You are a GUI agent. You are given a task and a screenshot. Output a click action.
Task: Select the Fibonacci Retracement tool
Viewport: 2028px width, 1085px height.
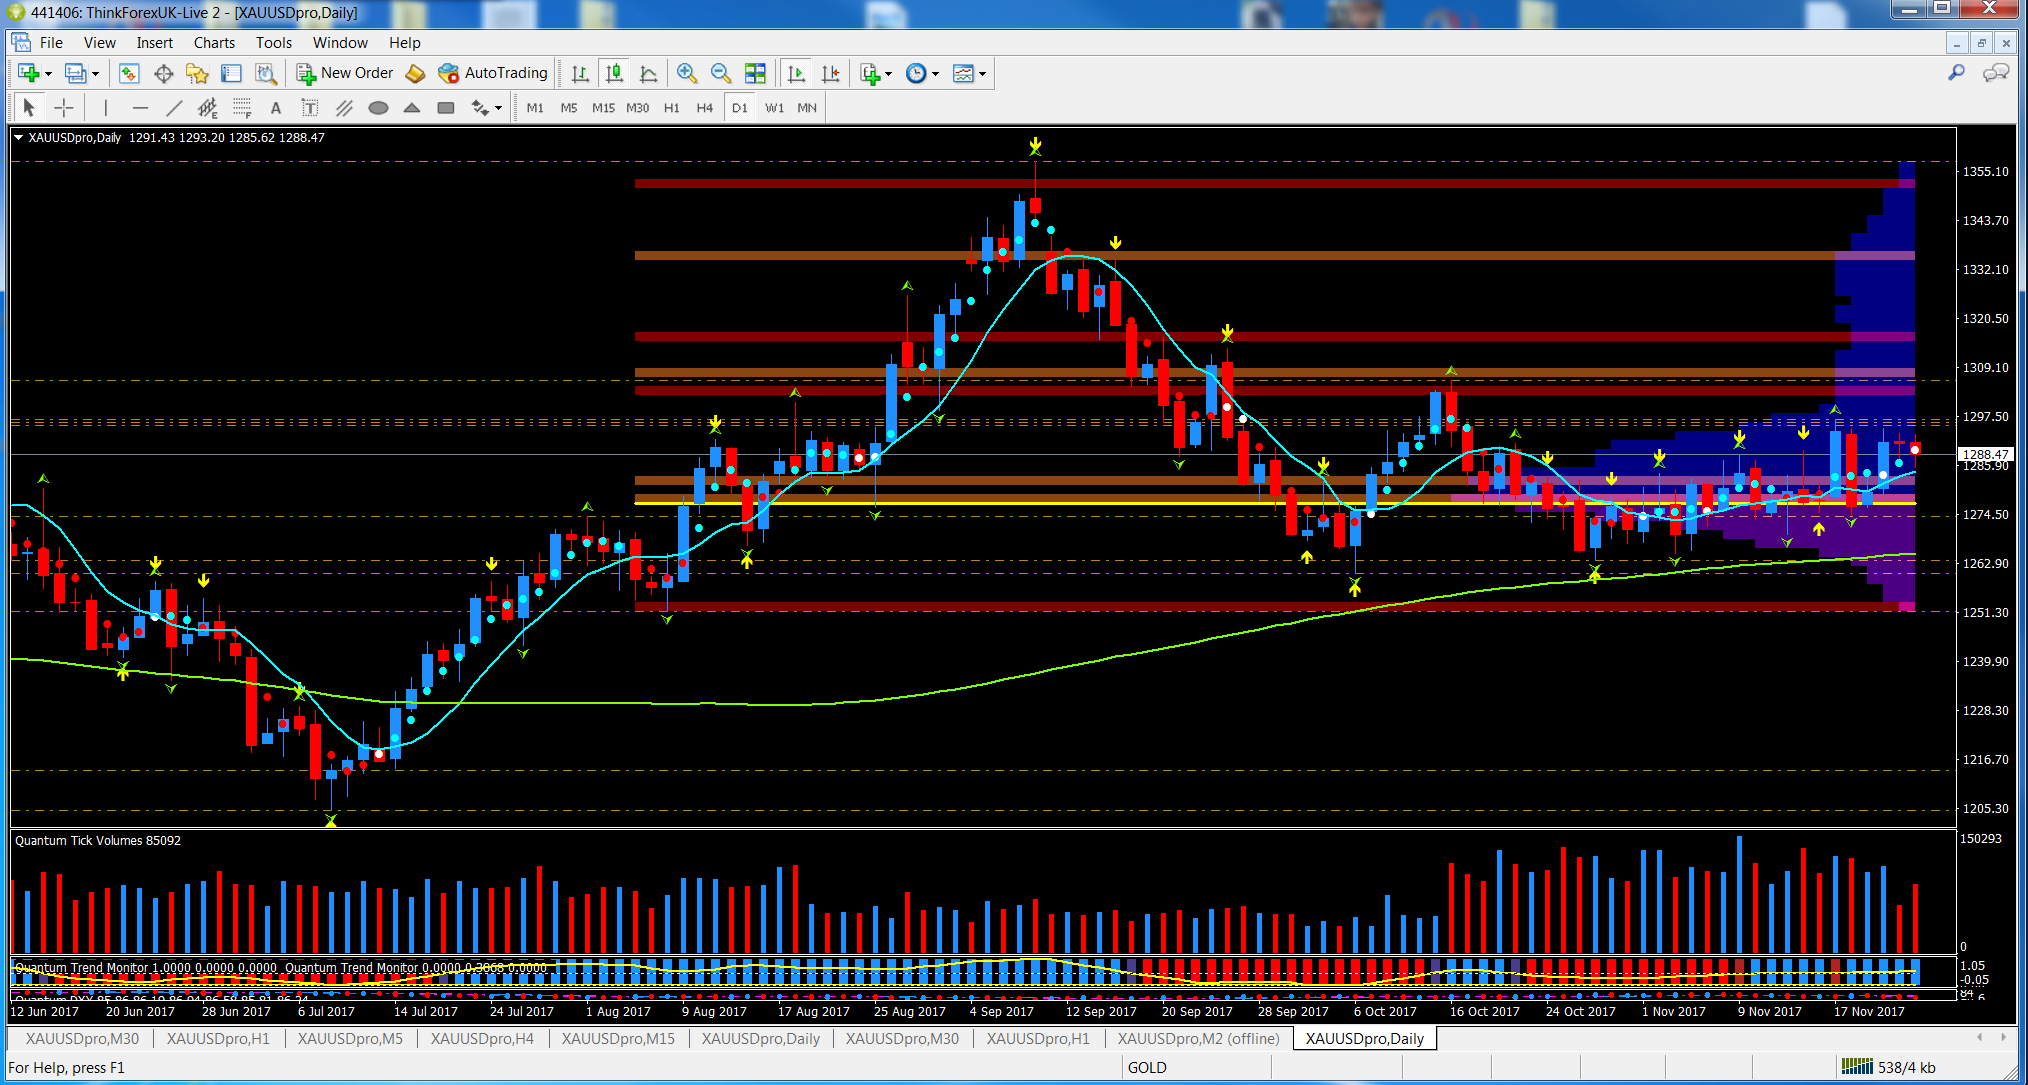coord(242,107)
